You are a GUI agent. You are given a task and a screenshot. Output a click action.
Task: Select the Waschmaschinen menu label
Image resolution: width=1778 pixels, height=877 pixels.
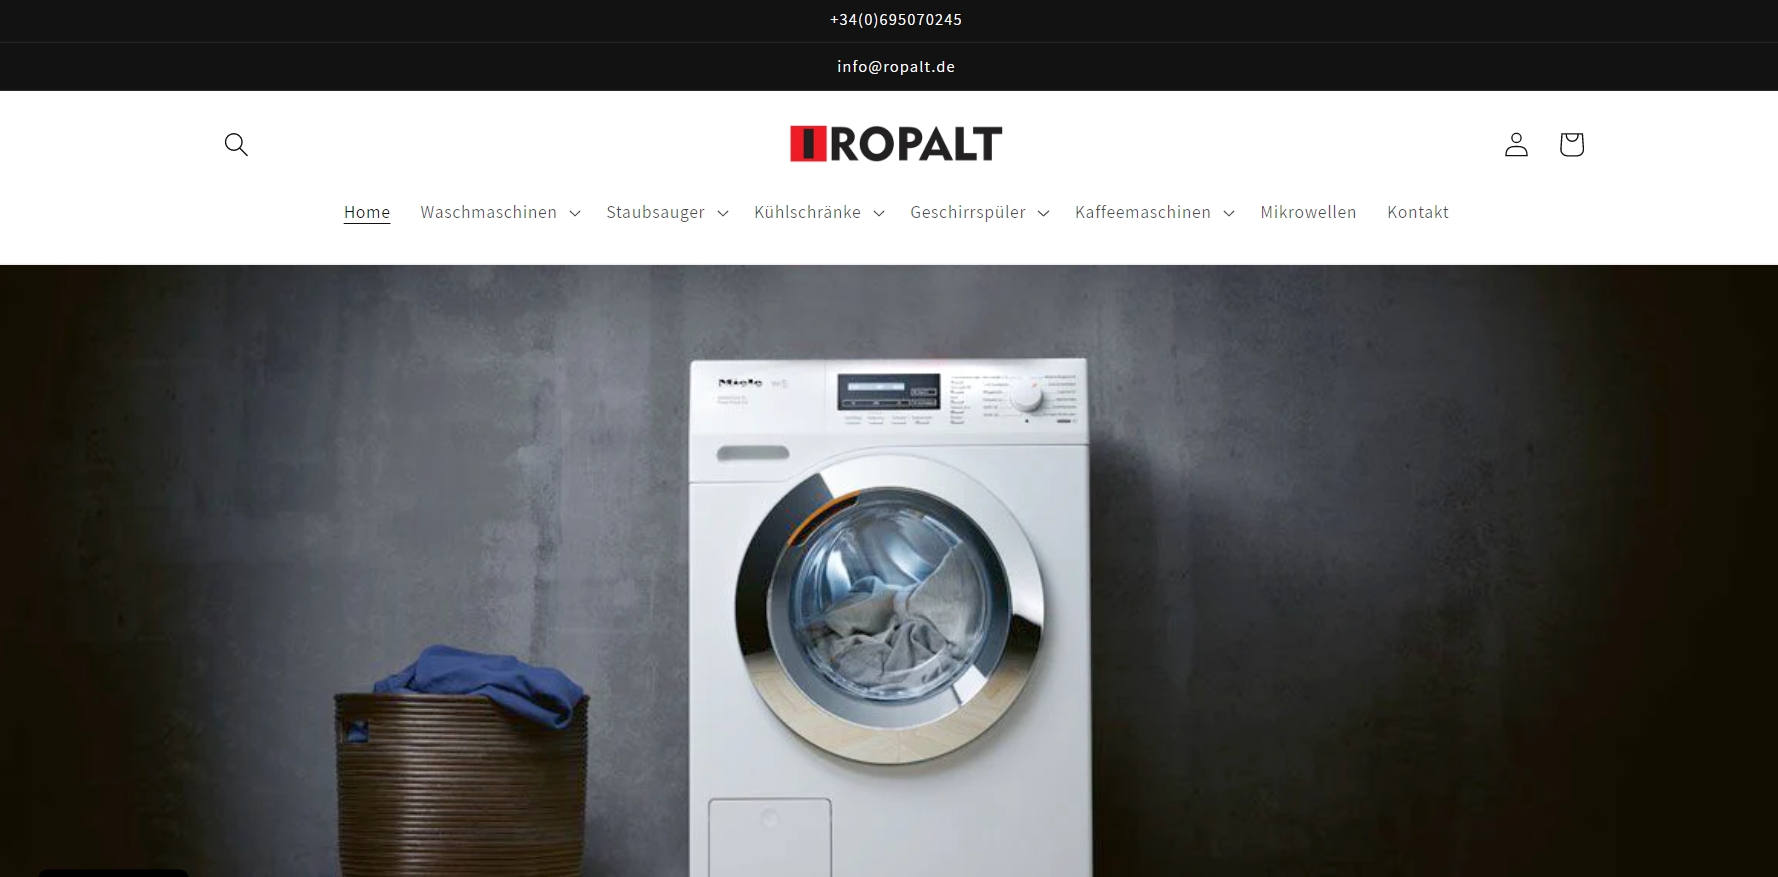click(x=489, y=212)
